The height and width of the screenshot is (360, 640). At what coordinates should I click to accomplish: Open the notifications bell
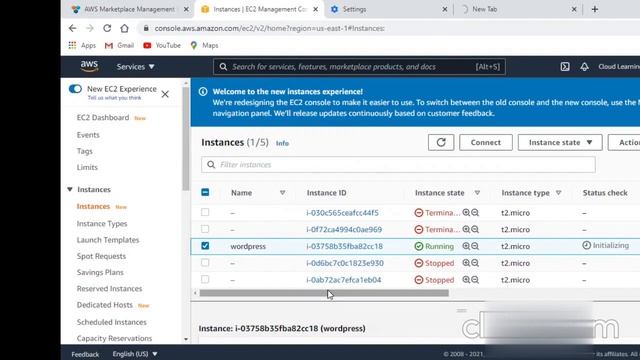coord(584,67)
